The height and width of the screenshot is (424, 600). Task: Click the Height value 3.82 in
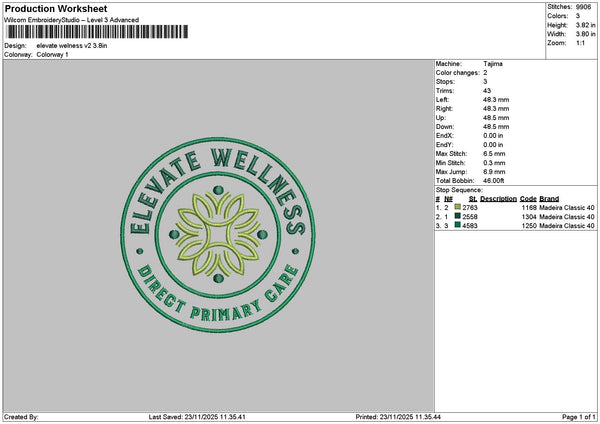tap(585, 25)
